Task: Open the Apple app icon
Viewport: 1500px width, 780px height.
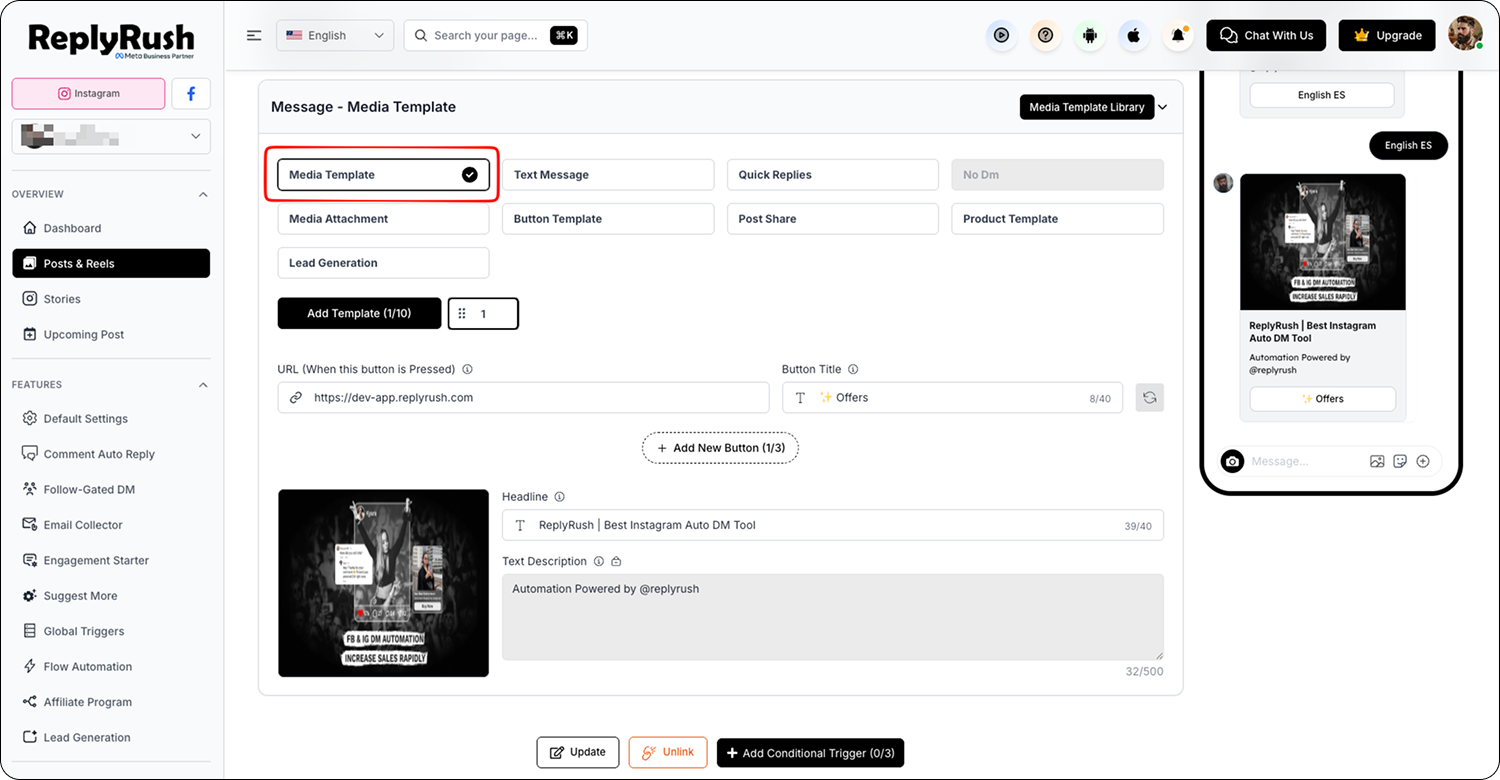Action: coord(1134,35)
